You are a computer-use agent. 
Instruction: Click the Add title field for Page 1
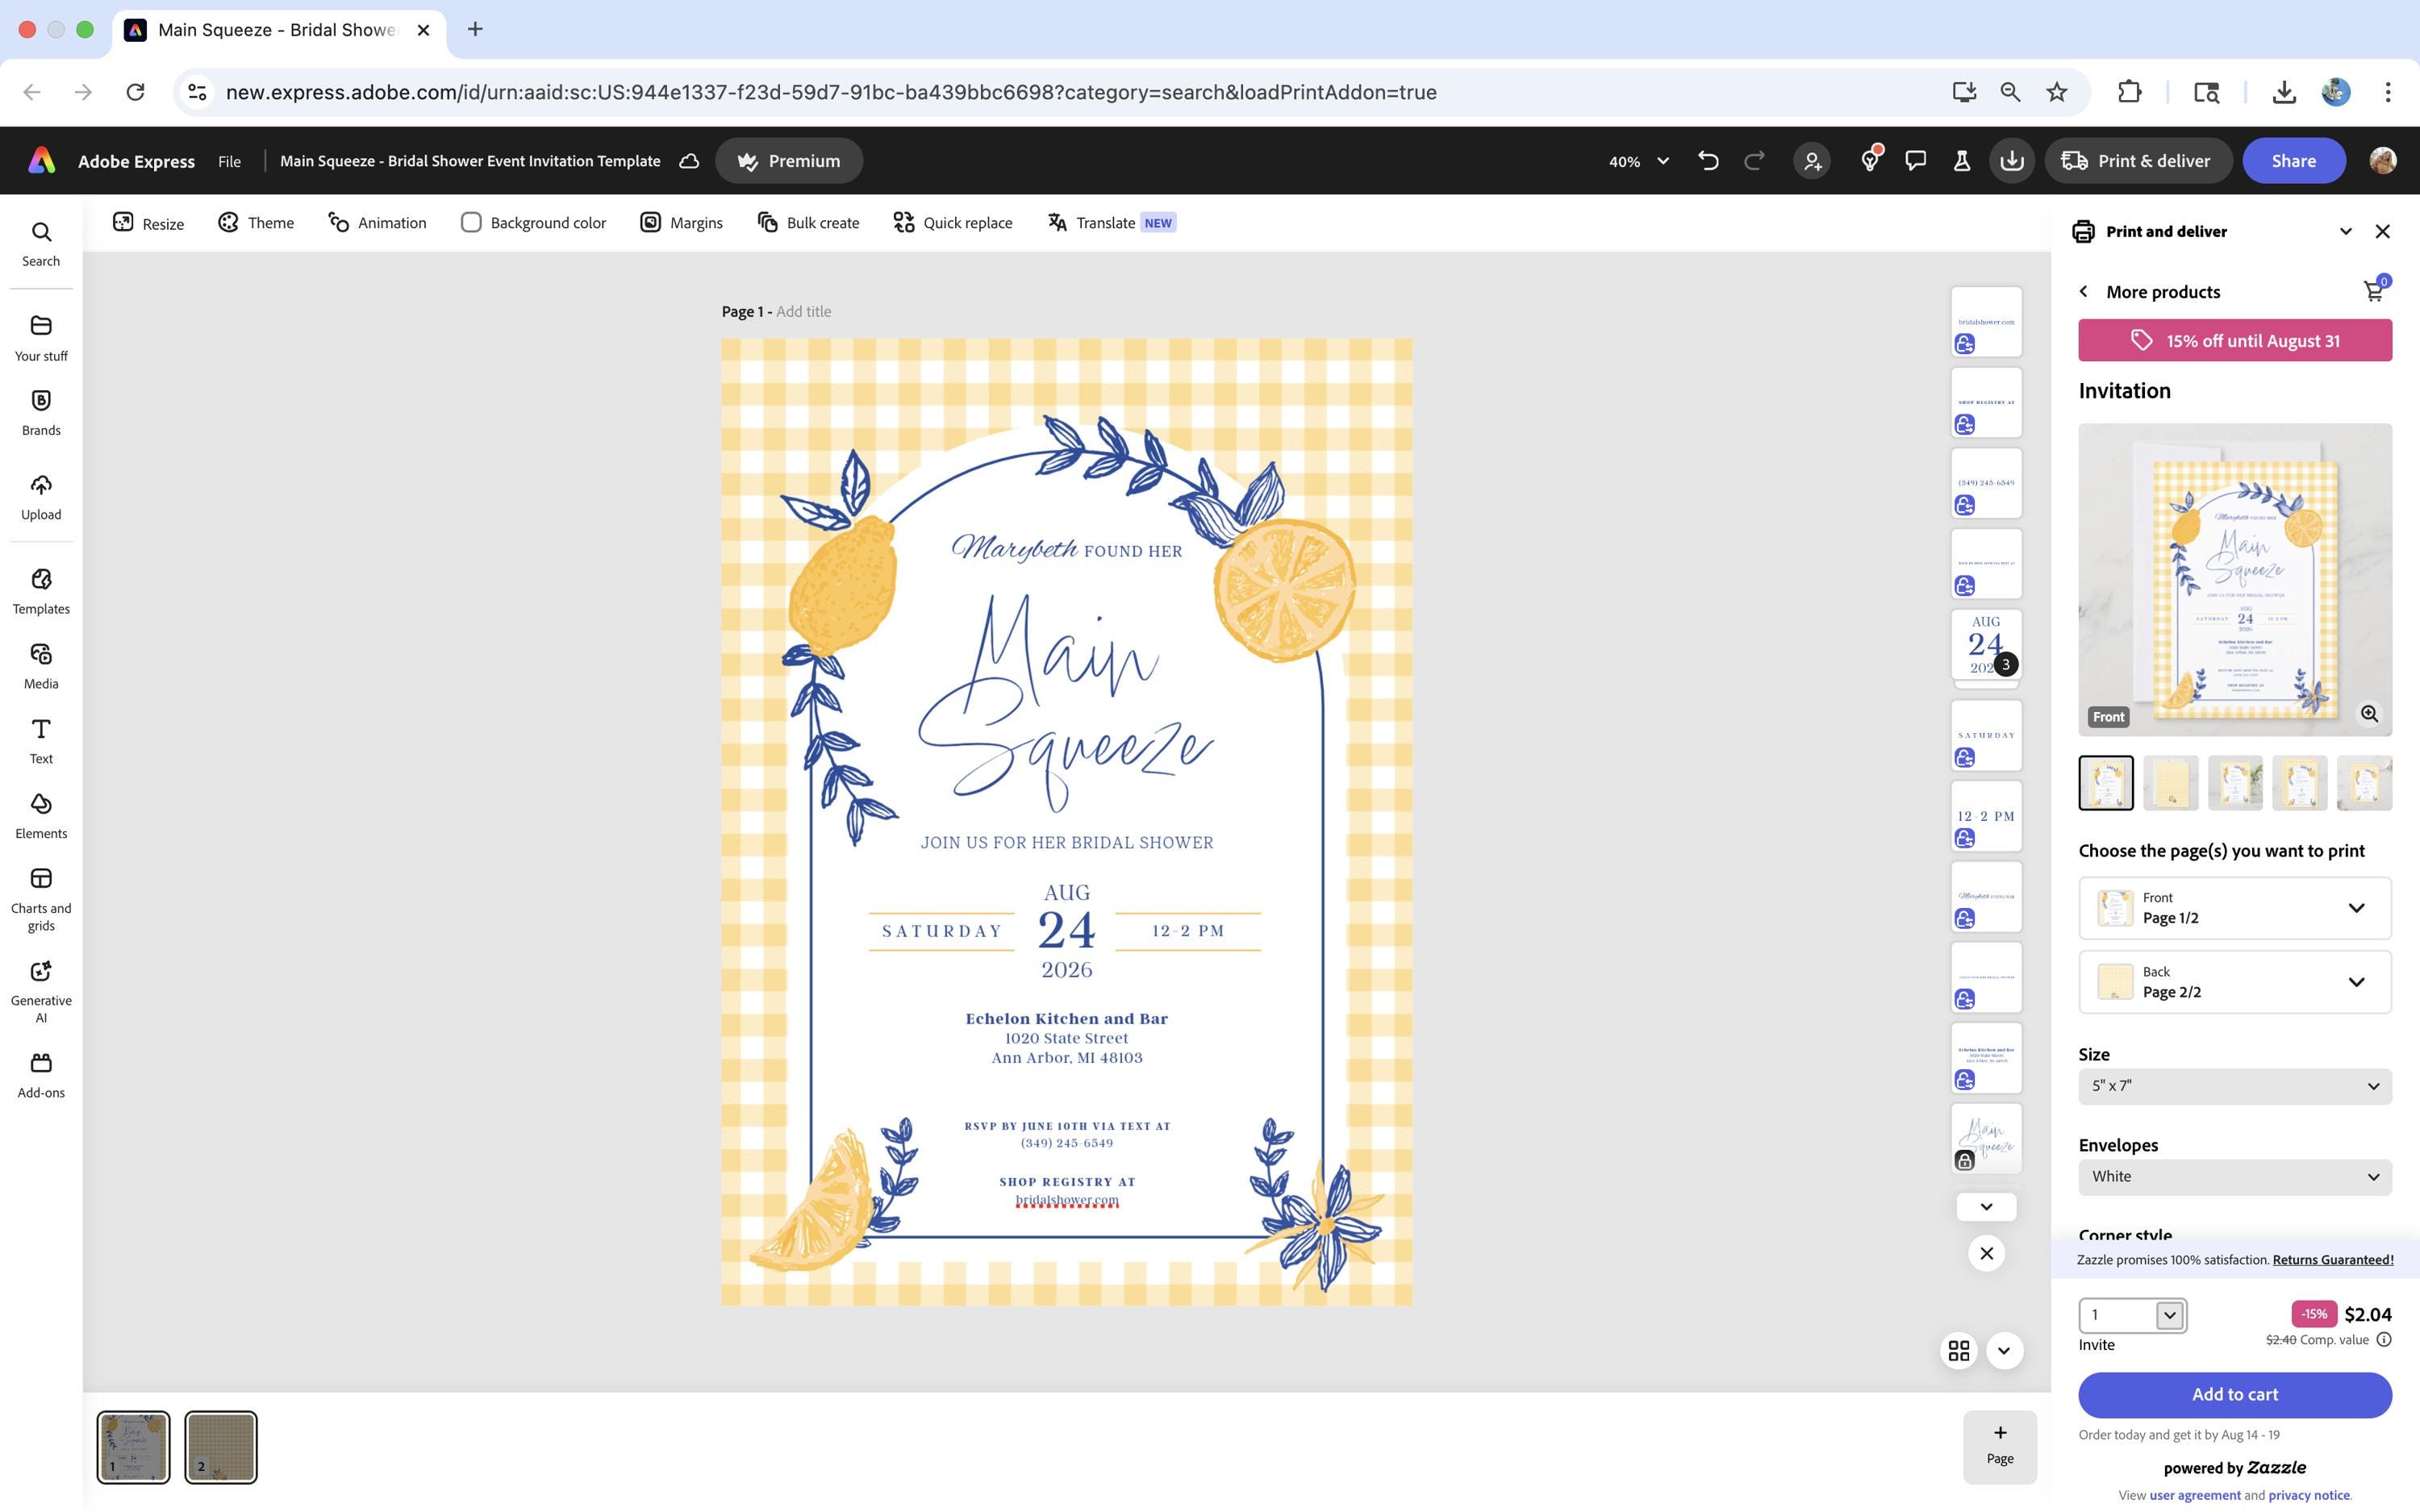803,311
